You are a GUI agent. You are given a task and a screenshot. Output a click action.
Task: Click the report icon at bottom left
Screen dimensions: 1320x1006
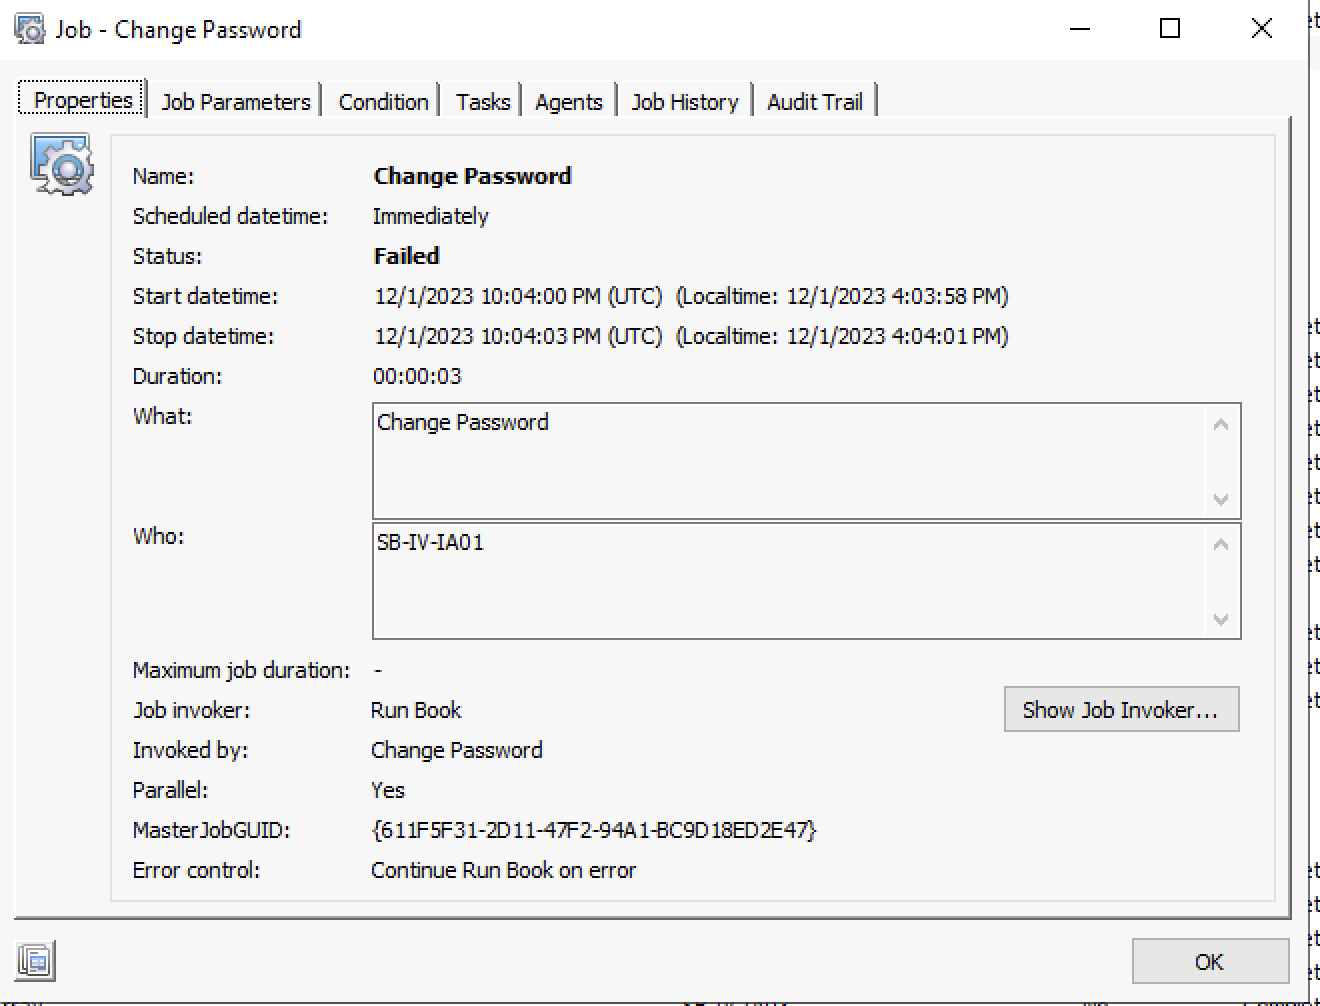(x=36, y=962)
